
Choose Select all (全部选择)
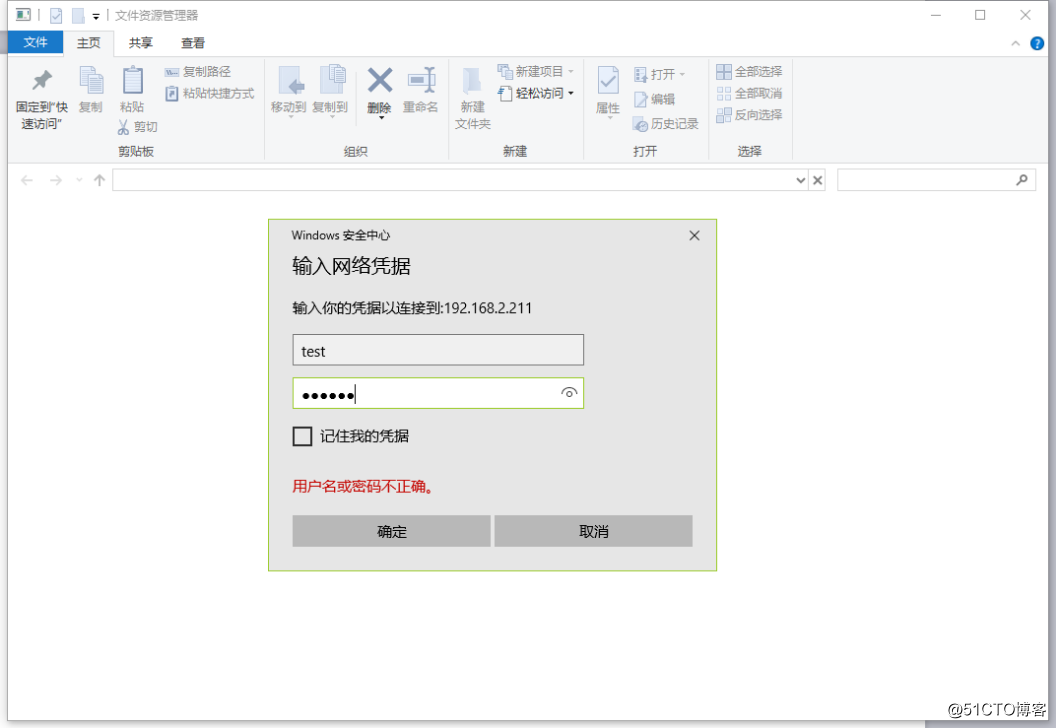[x=750, y=71]
